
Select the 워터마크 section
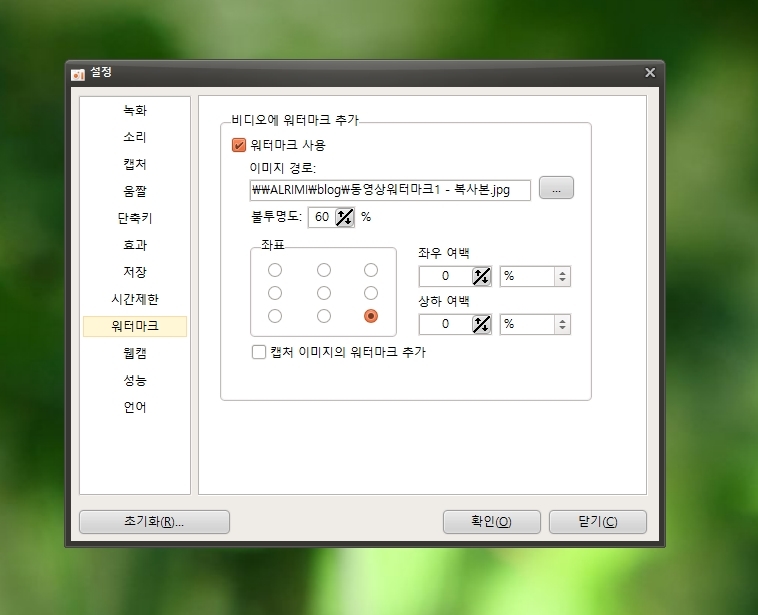pyautogui.click(x=135, y=326)
